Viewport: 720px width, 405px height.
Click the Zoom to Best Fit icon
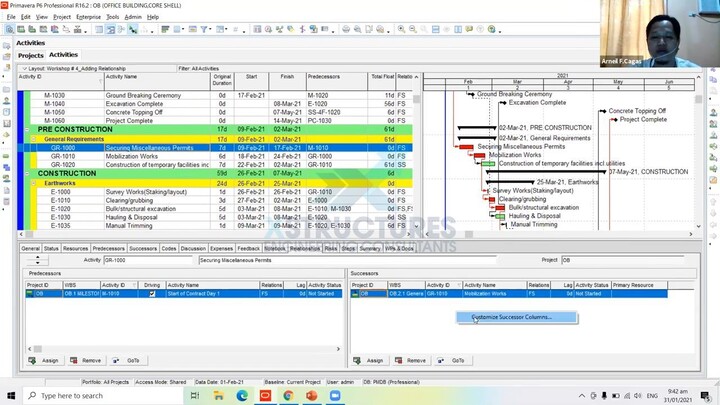coord(424,29)
